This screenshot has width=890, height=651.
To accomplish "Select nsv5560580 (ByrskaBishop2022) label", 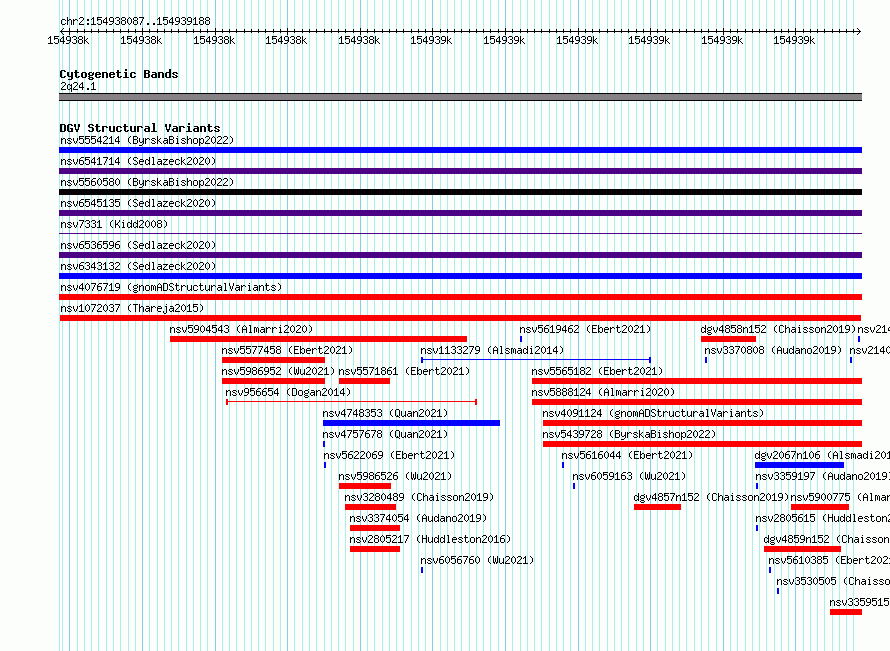I will [147, 182].
